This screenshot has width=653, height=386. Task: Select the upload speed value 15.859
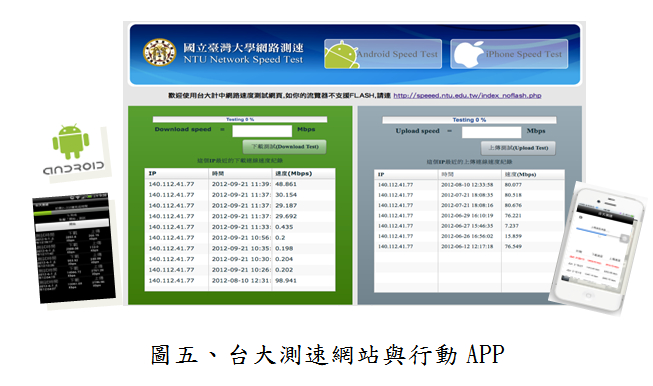pyautogui.click(x=513, y=237)
